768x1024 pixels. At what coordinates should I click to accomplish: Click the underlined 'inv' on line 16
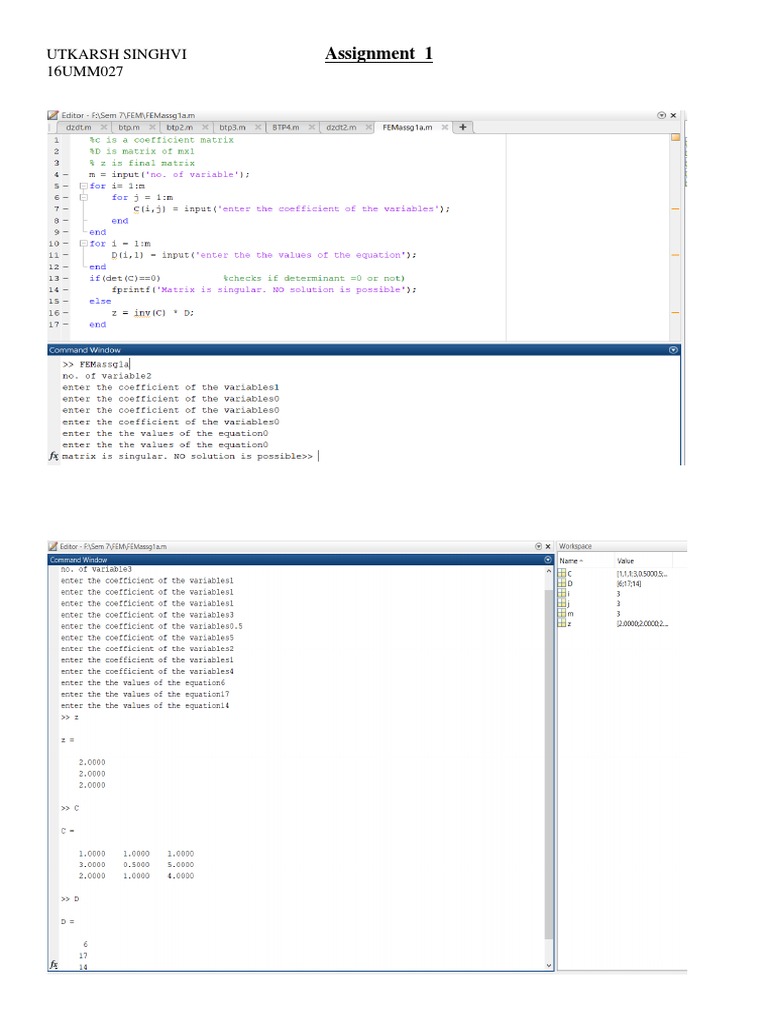pos(142,313)
